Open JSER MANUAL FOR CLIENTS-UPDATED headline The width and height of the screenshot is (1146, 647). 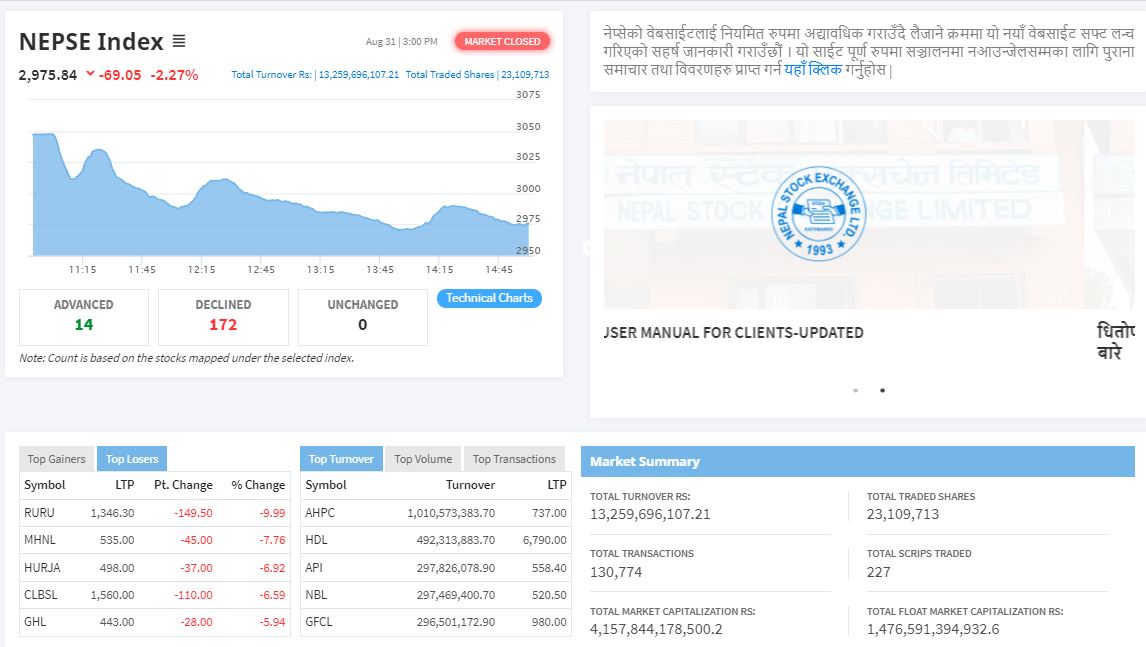[733, 333]
